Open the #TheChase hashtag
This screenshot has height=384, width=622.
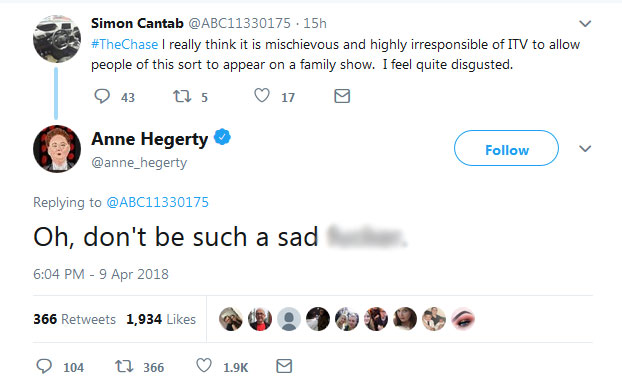(x=125, y=44)
